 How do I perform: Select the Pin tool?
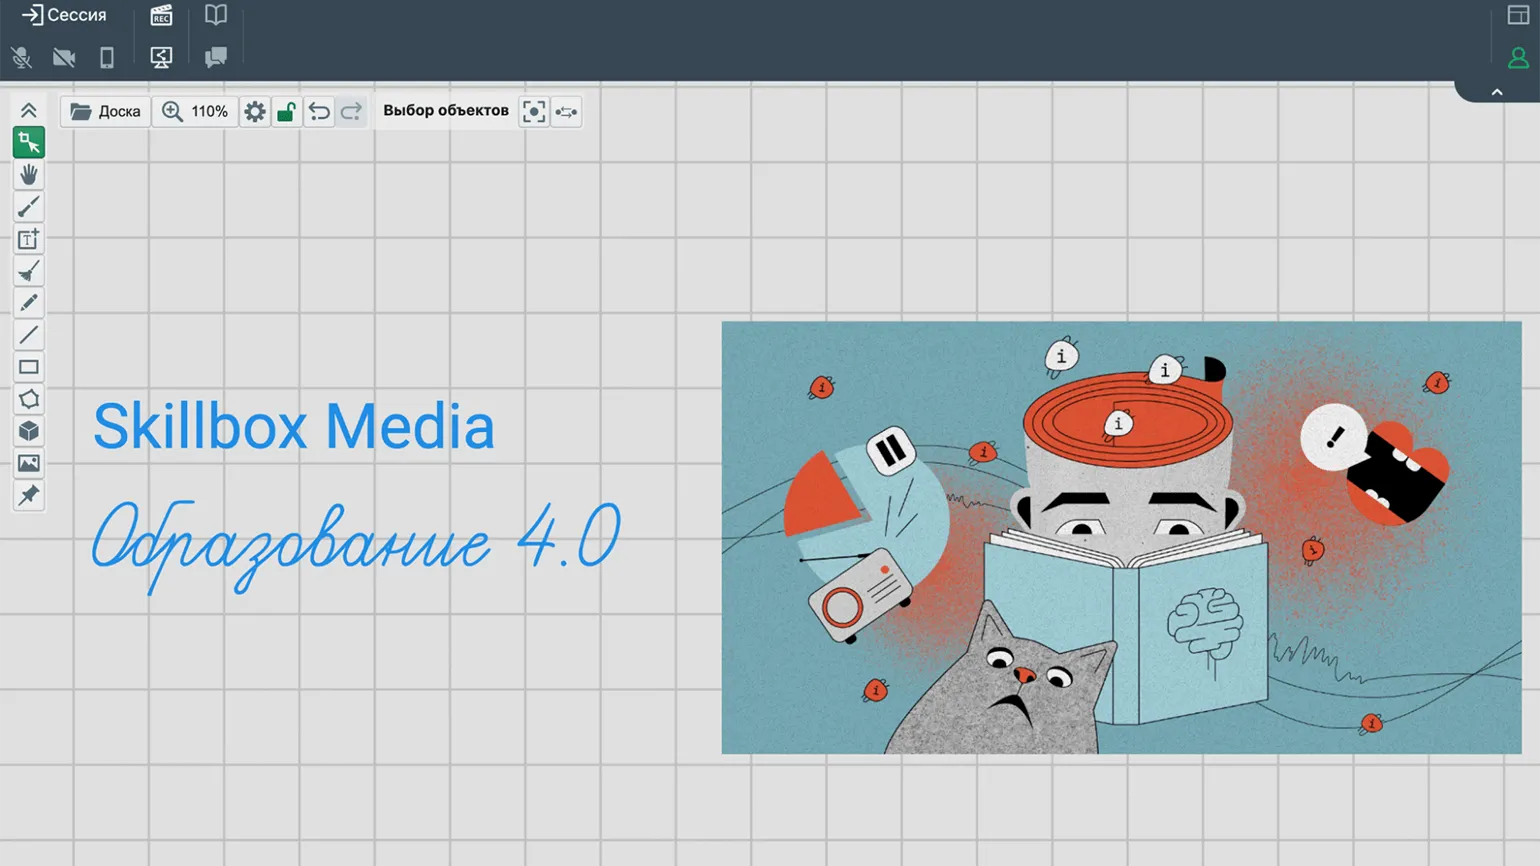(28, 495)
